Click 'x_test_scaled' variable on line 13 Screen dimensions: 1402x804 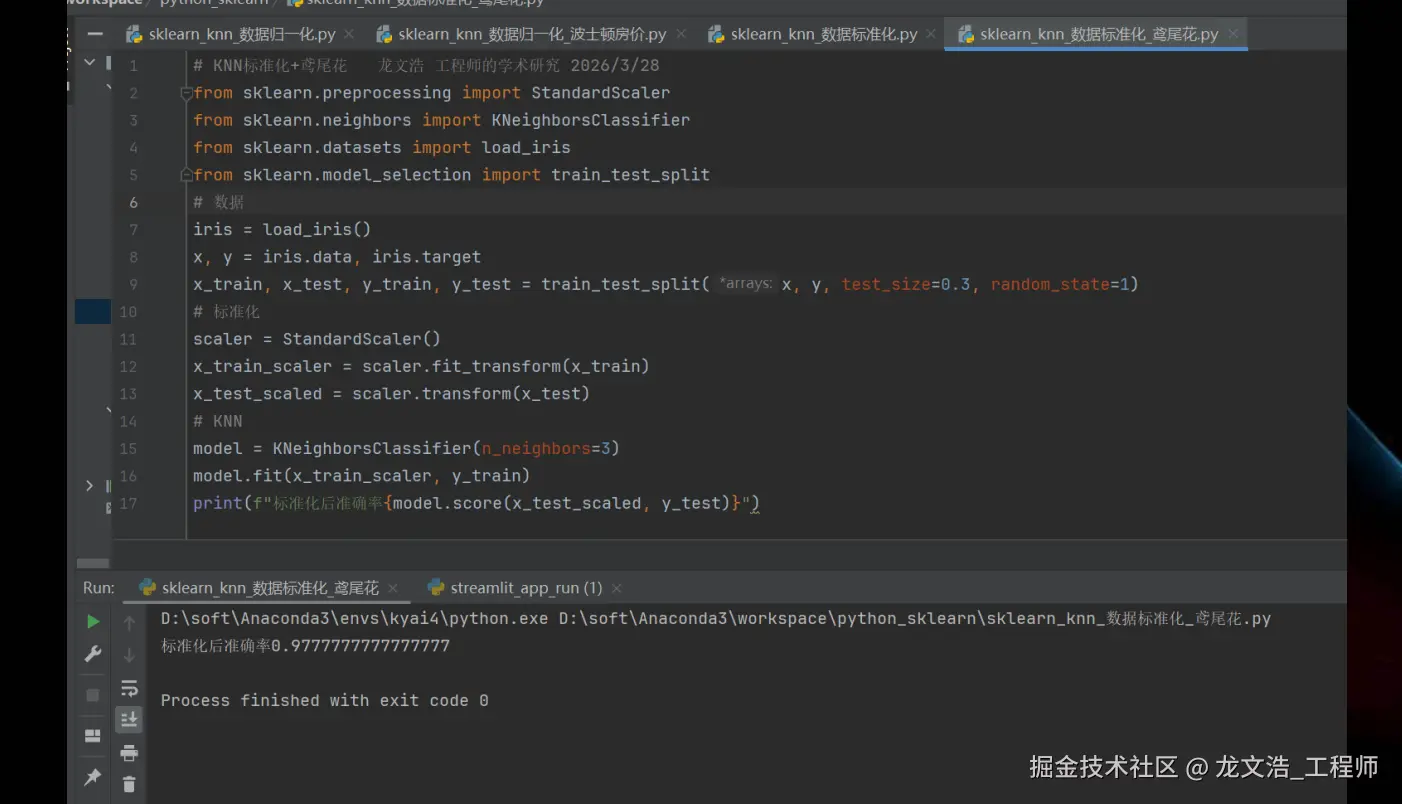[x=258, y=394]
